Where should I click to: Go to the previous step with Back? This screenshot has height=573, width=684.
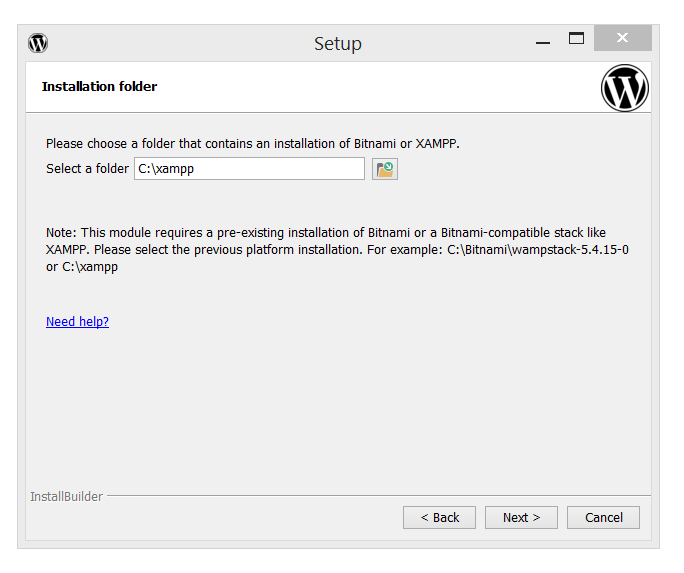pyautogui.click(x=439, y=517)
